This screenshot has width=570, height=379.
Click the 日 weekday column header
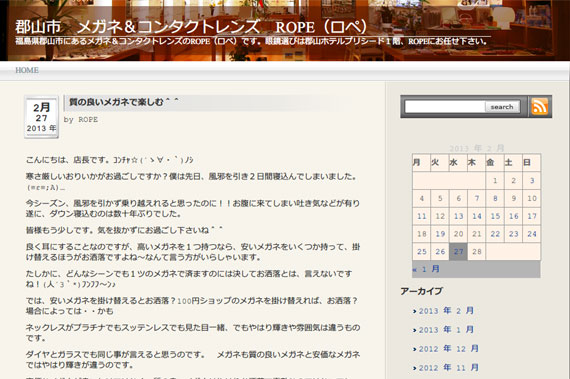click(x=532, y=162)
